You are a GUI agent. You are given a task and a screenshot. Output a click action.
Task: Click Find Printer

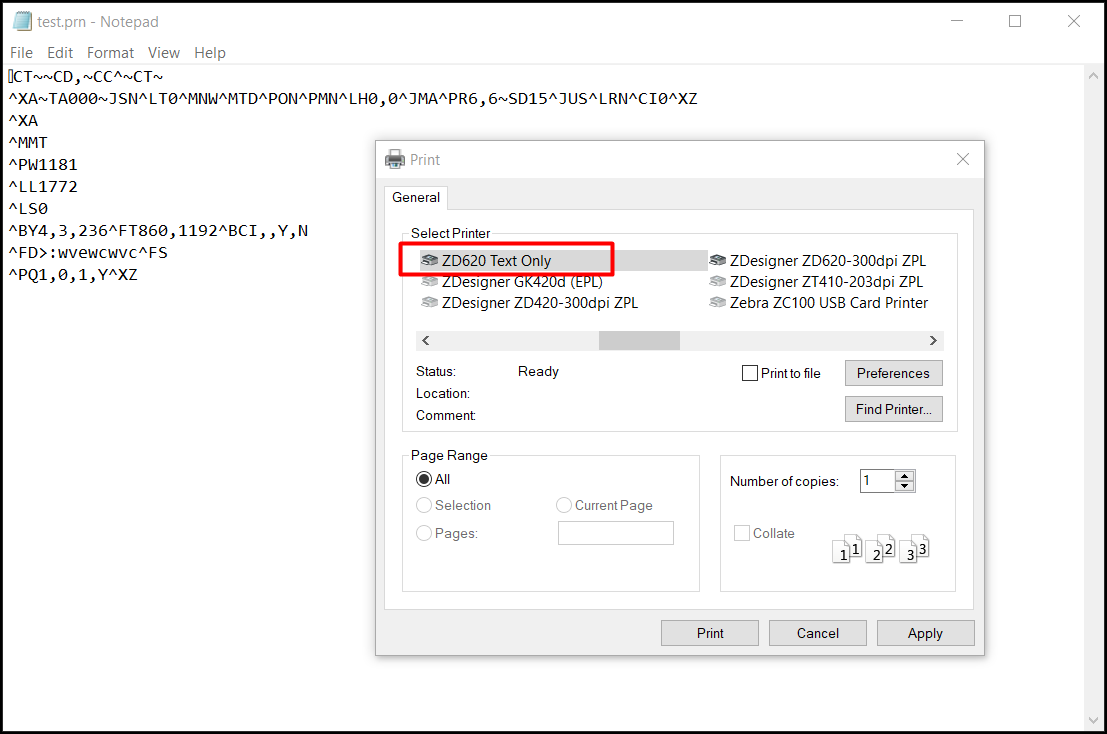(x=893, y=408)
